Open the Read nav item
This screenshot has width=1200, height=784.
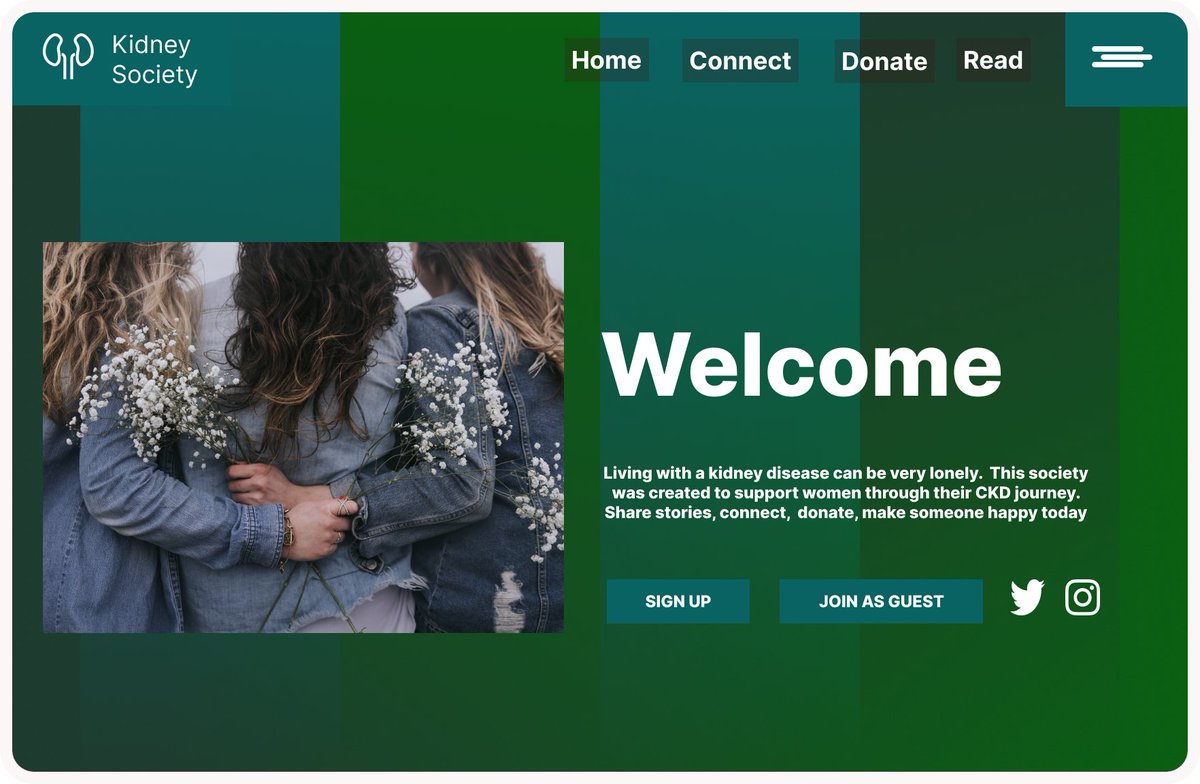[x=993, y=60]
